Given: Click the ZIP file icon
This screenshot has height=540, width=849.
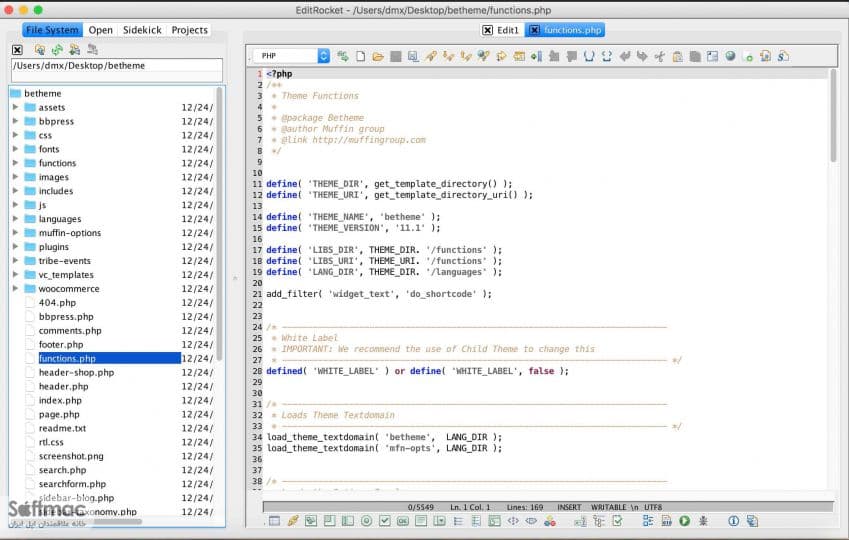Looking at the screenshot, I should [x=667, y=521].
